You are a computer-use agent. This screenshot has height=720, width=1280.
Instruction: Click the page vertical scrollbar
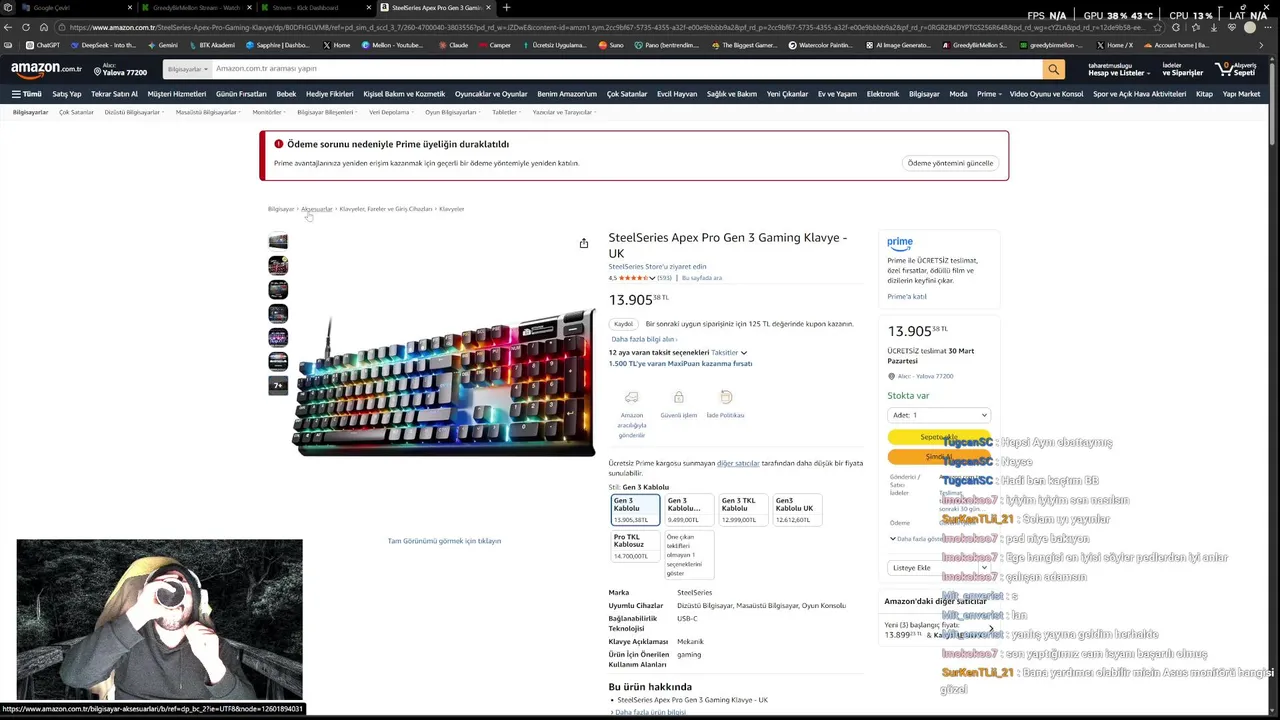1274,100
